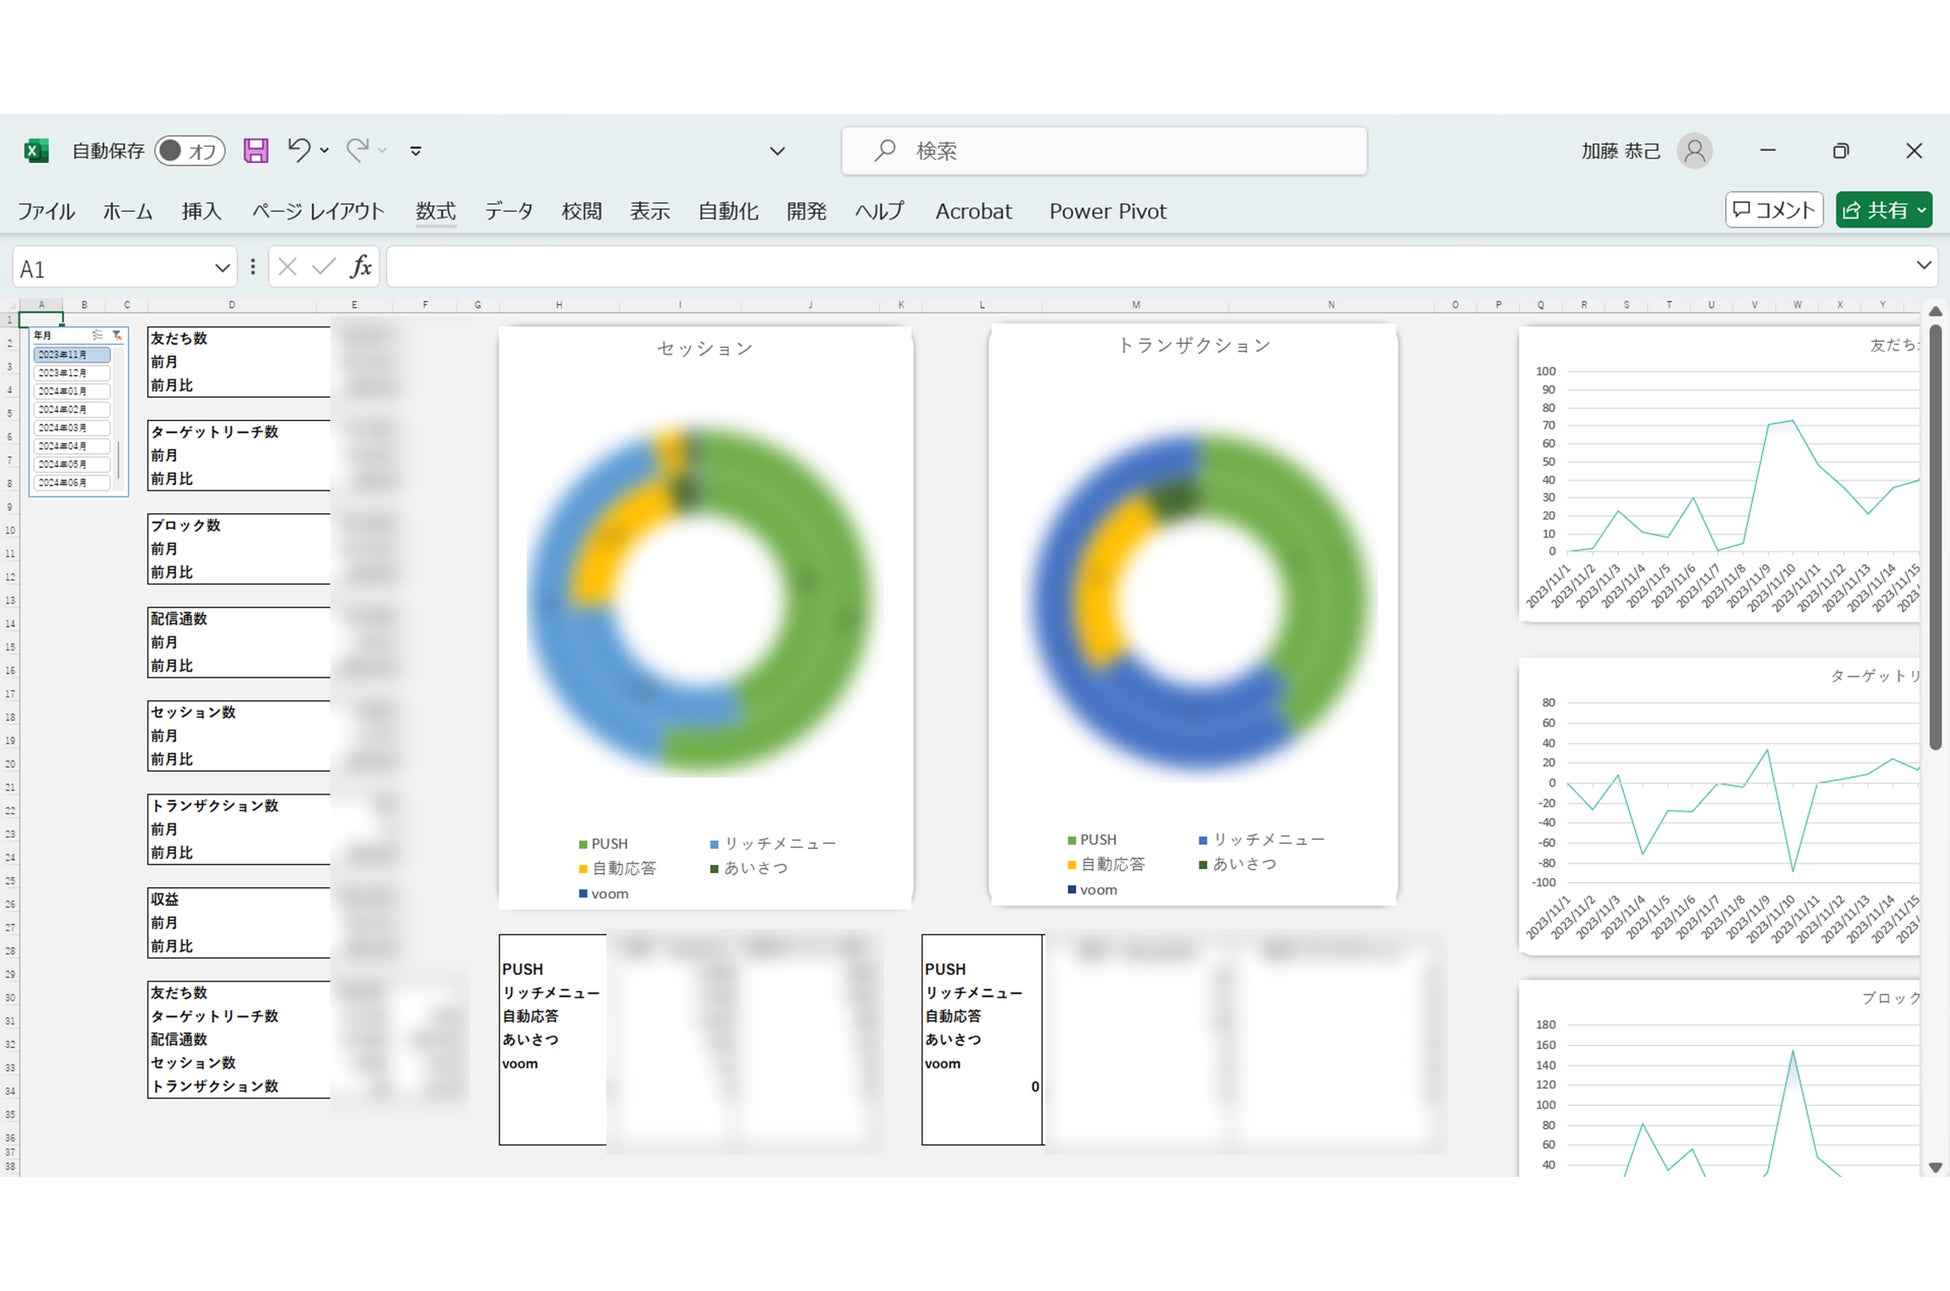This screenshot has height=1291, width=1950.
Task: Open the データ ribbon tab
Action: pyautogui.click(x=508, y=211)
